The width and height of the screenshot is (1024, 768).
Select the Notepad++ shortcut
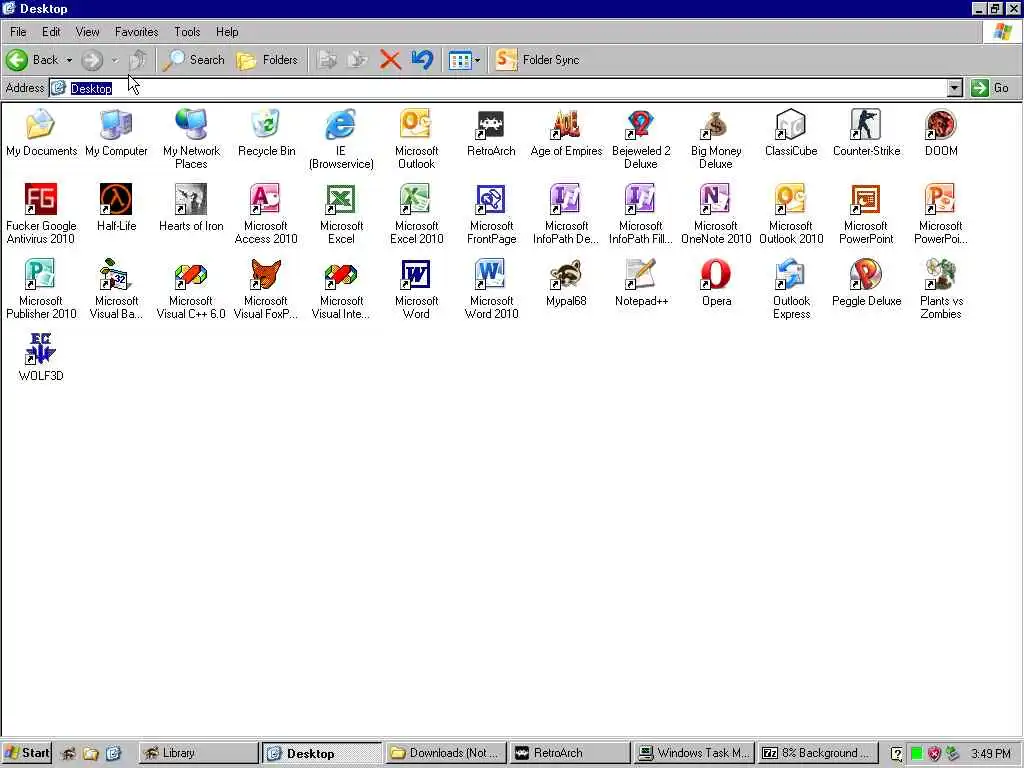coord(641,283)
